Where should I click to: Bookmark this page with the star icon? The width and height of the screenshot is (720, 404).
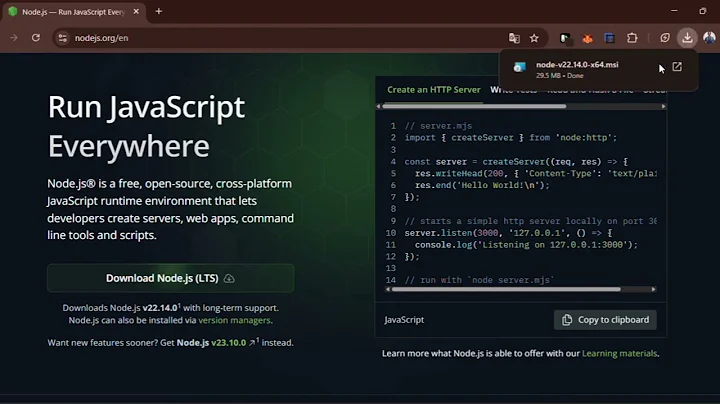[x=534, y=38]
